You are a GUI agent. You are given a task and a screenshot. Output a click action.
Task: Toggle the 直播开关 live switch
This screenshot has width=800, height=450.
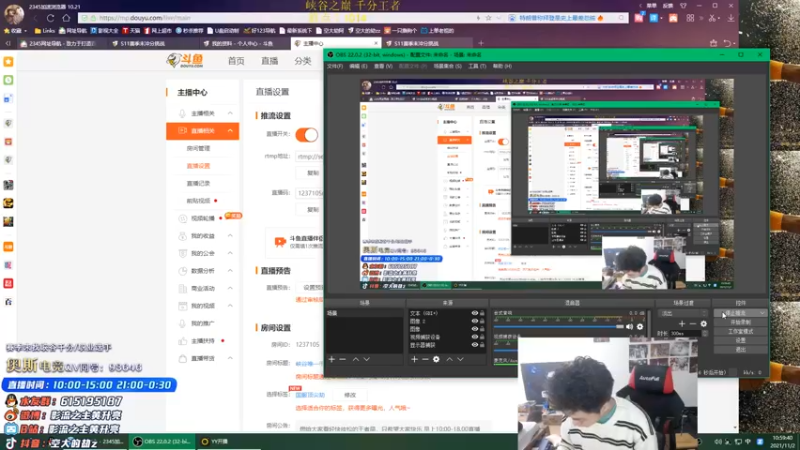[307, 134]
